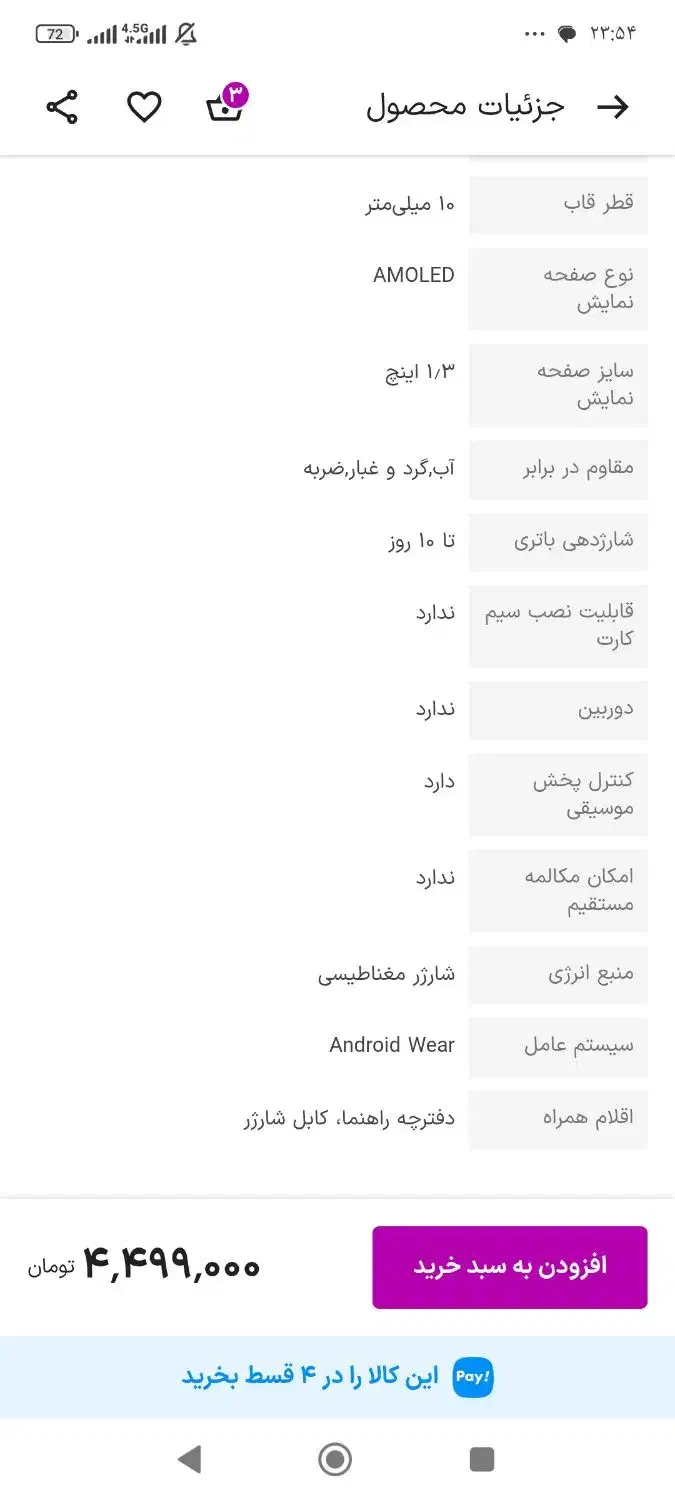The image size is (675, 1500).
Task: Tap the Android recent apps button
Action: pyautogui.click(x=481, y=1459)
